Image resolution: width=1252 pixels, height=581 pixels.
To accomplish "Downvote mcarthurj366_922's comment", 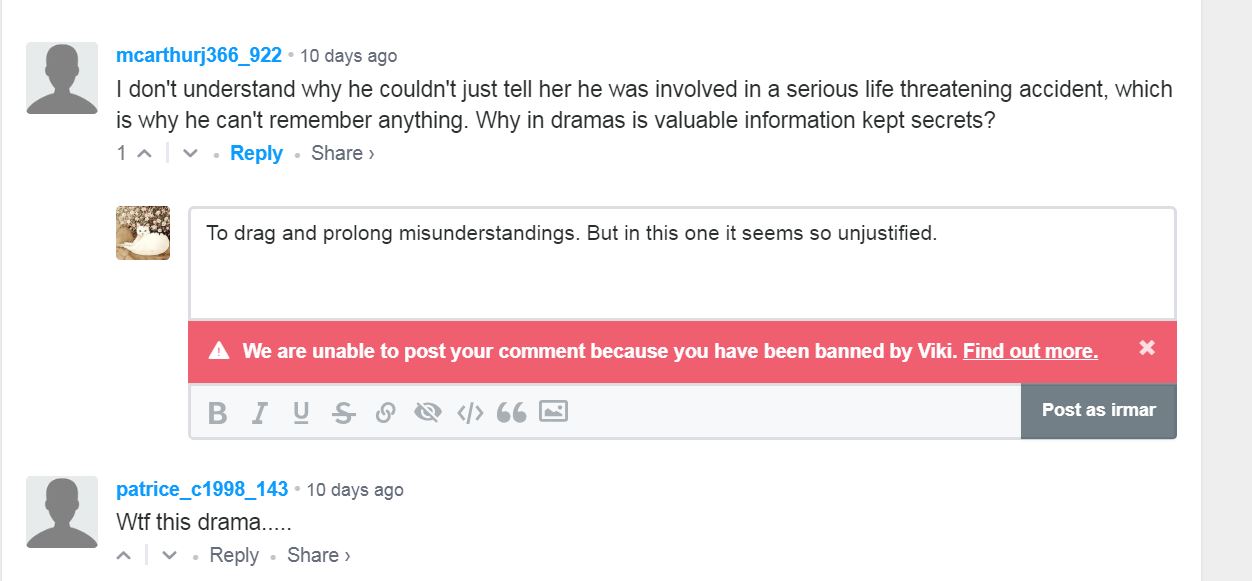I will (190, 154).
